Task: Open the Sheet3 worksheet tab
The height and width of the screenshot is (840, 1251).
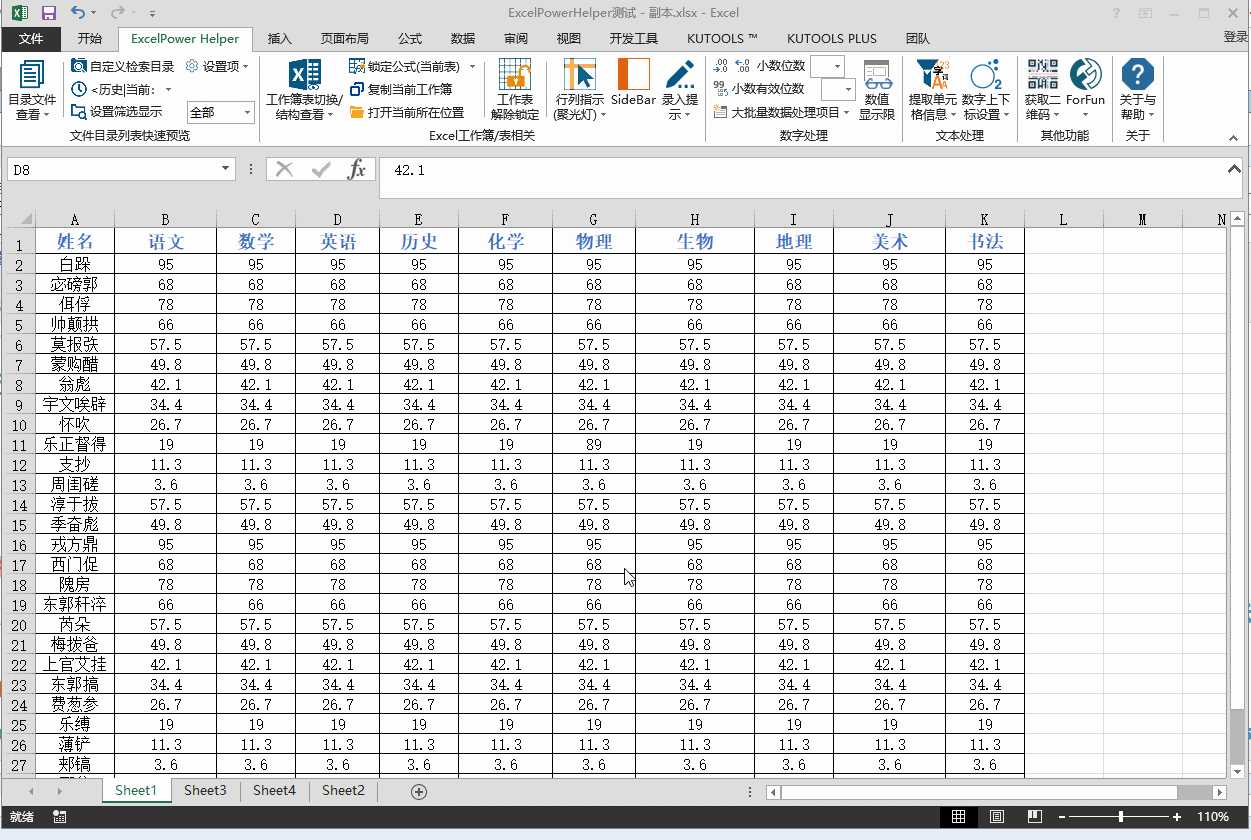Action: click(x=205, y=790)
